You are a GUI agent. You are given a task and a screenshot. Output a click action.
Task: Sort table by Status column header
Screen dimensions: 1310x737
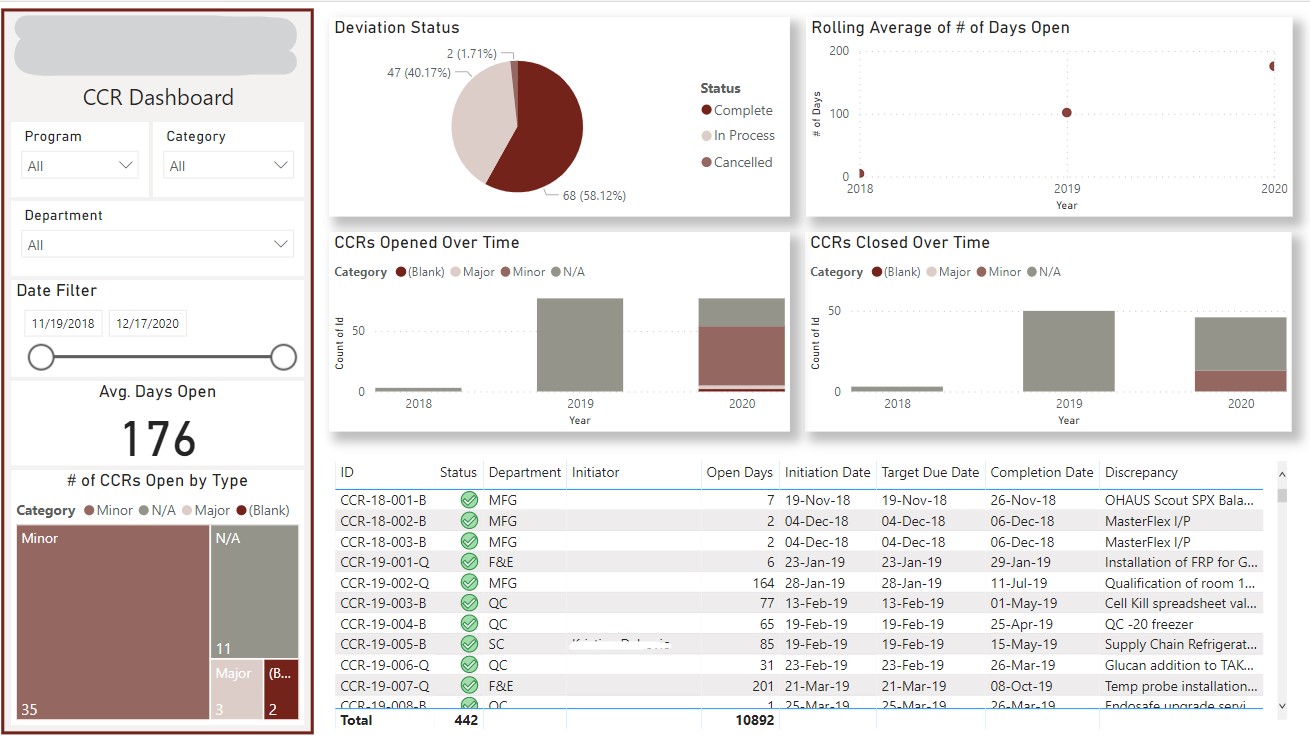[458, 472]
